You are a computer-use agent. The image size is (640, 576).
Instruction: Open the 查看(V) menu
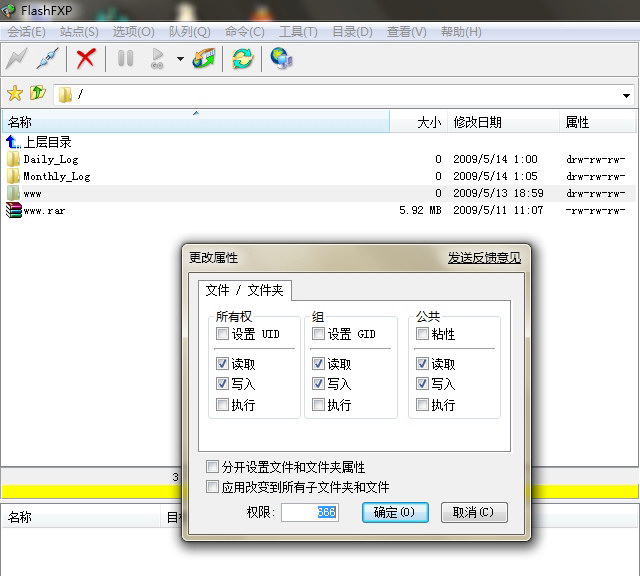coord(407,32)
